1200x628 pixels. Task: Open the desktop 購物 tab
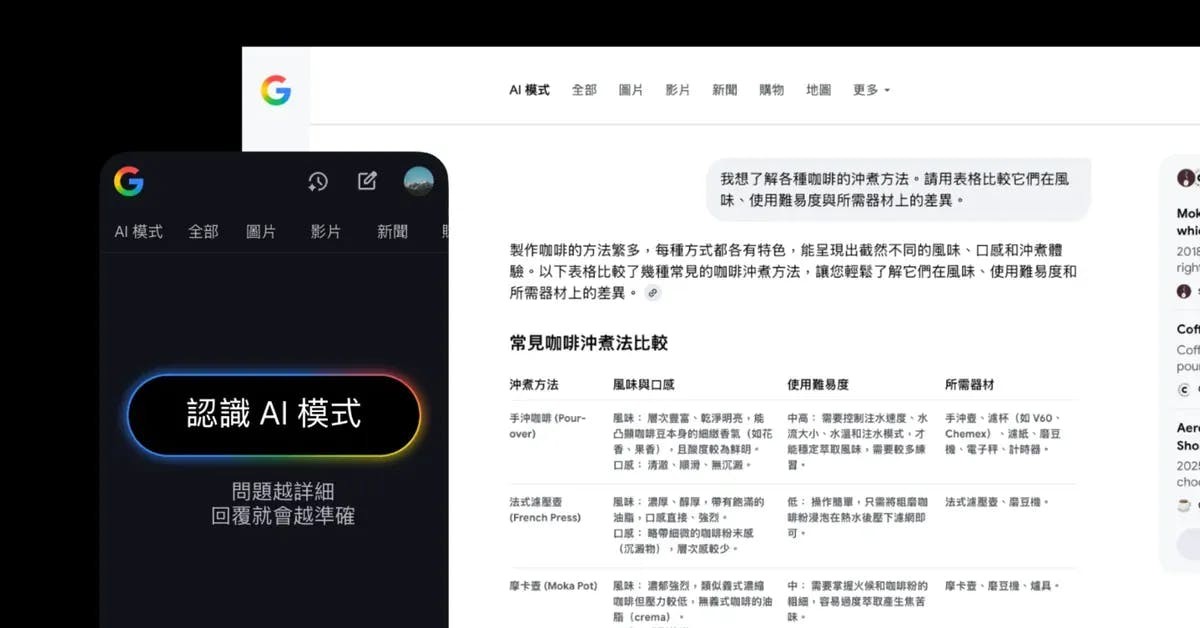click(772, 90)
